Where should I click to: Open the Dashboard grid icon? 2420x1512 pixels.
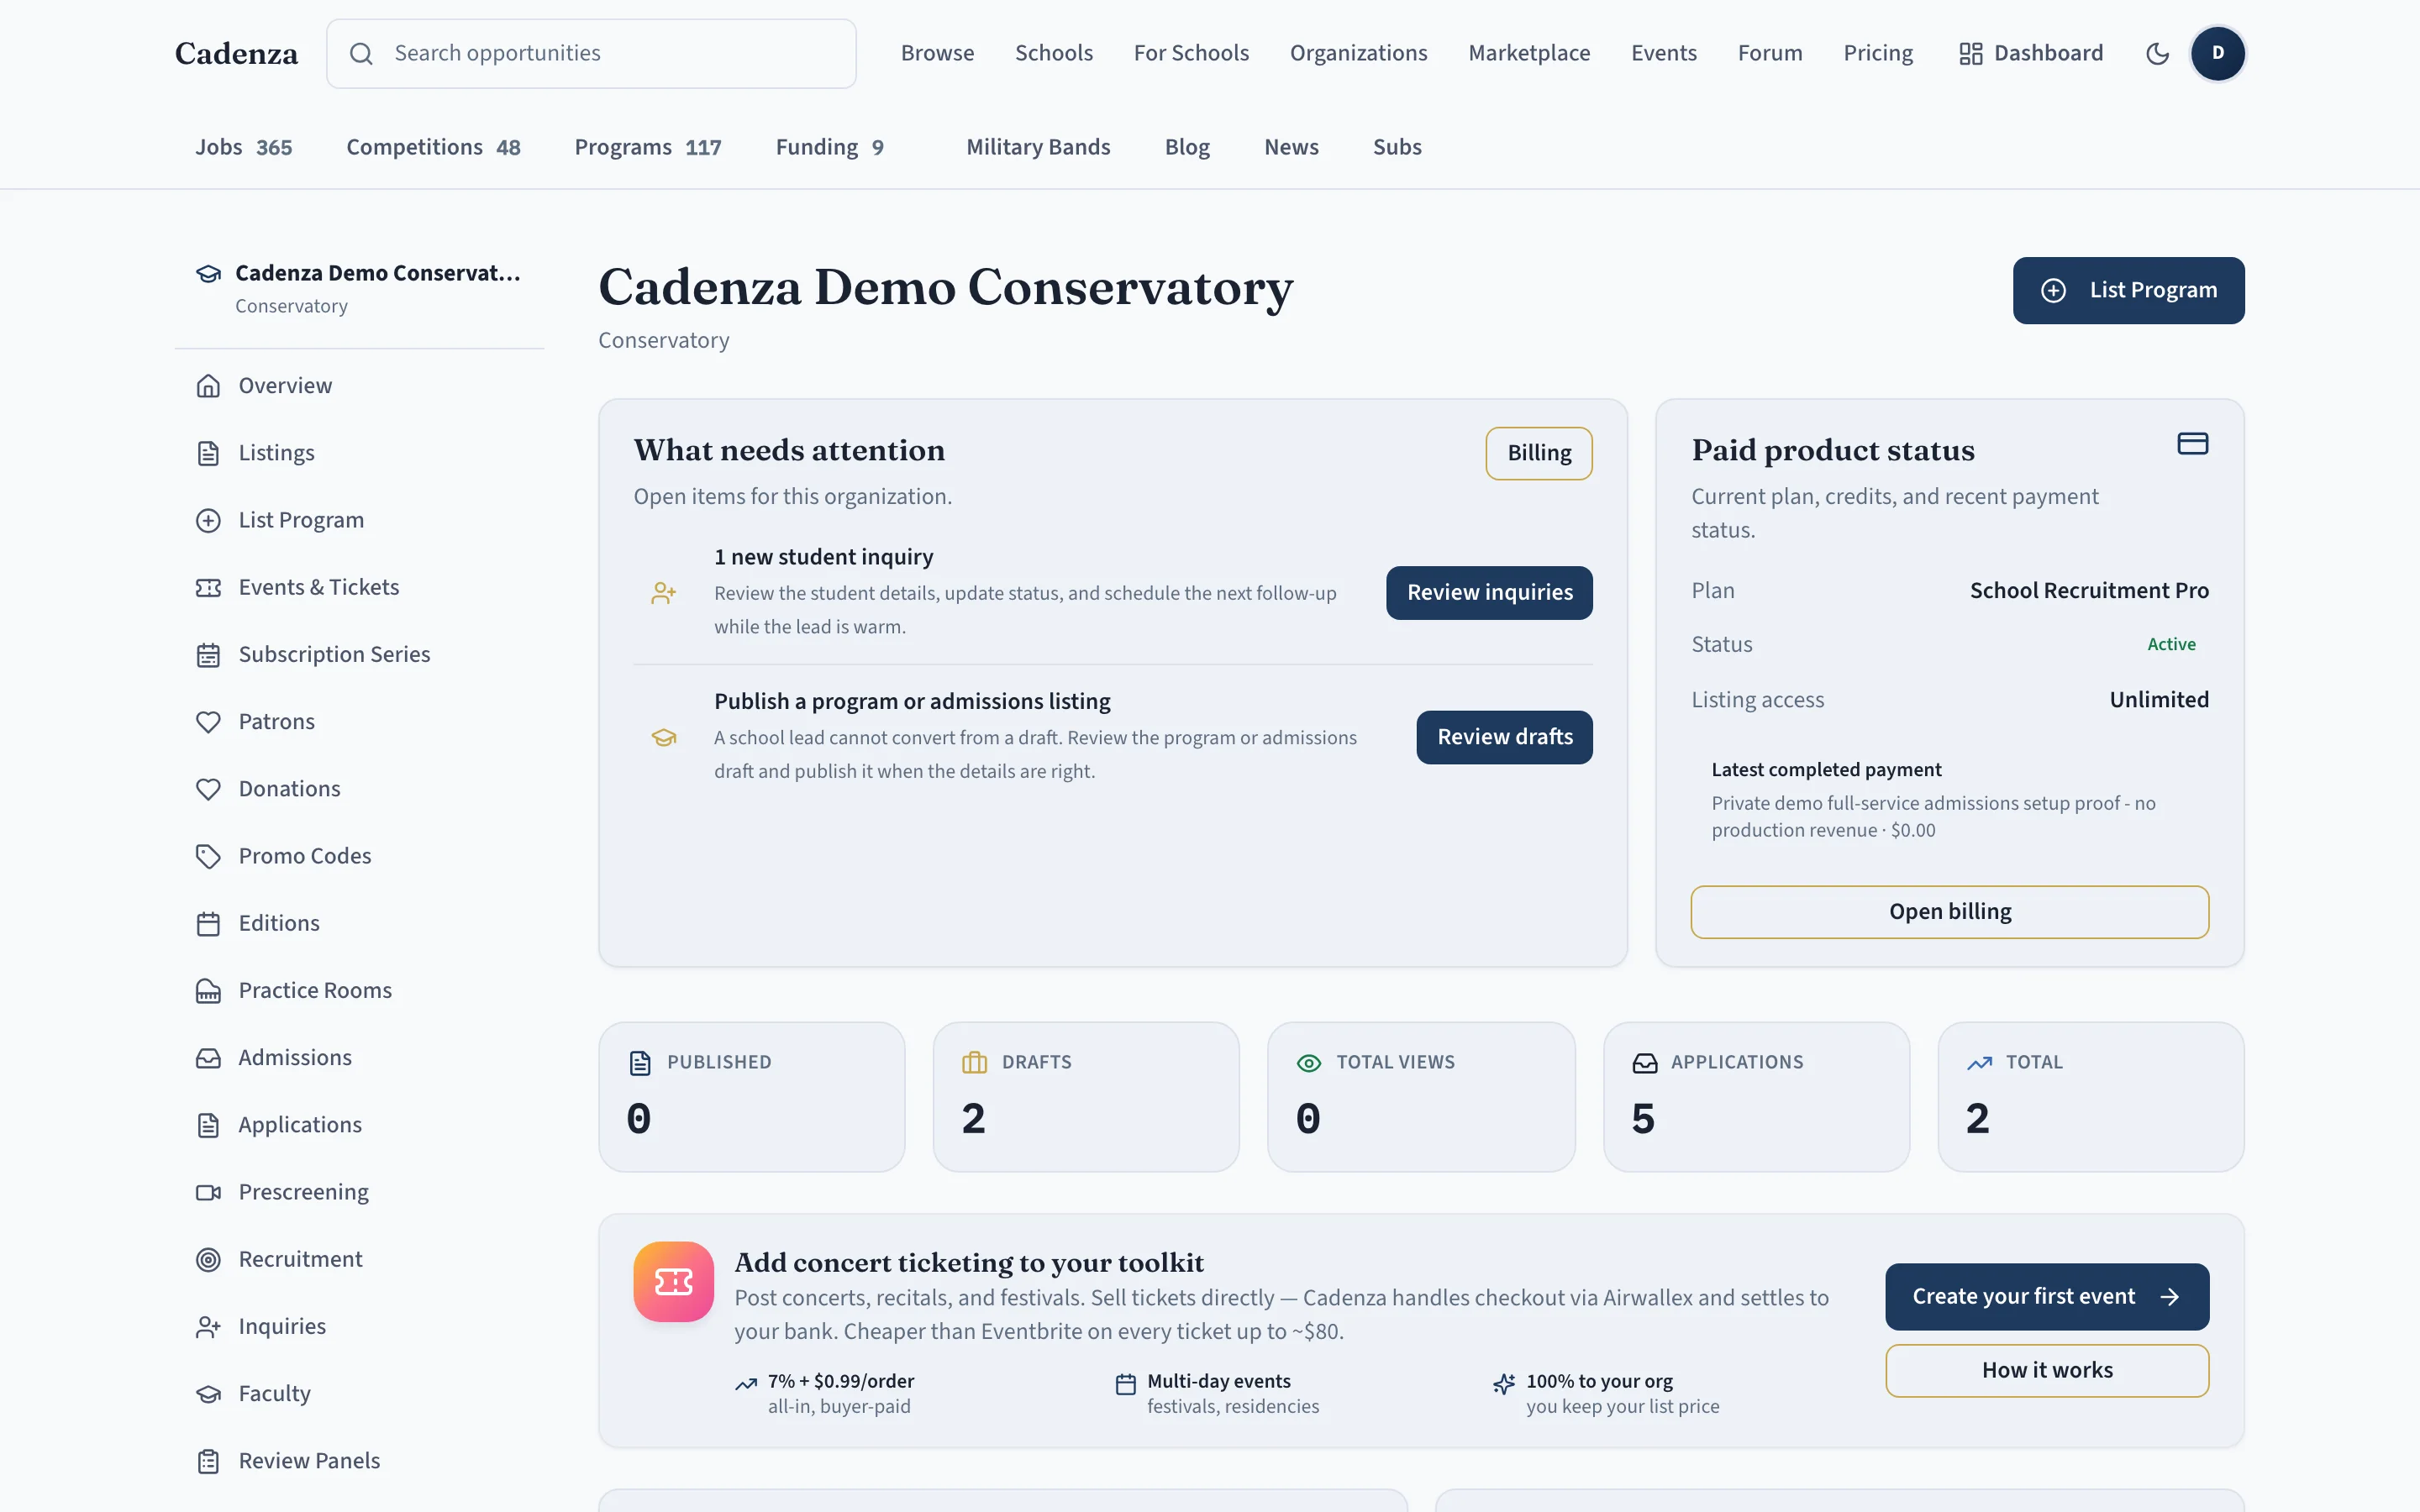(x=1970, y=53)
